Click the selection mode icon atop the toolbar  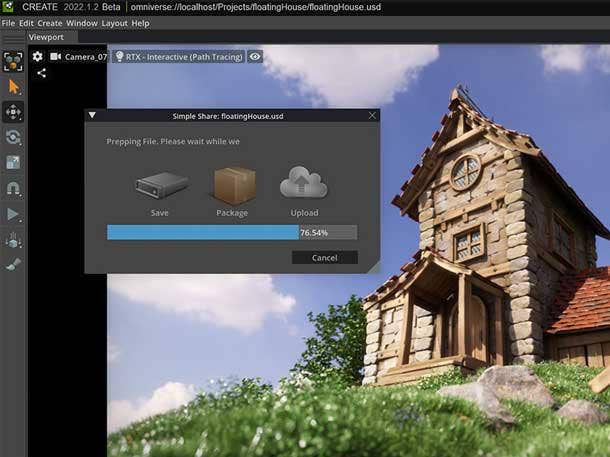13,60
